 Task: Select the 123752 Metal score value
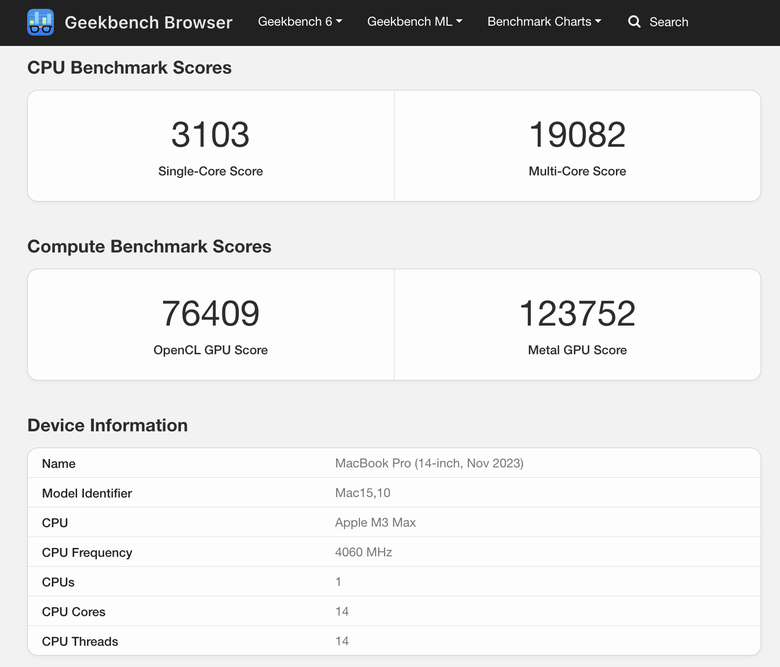(x=577, y=314)
